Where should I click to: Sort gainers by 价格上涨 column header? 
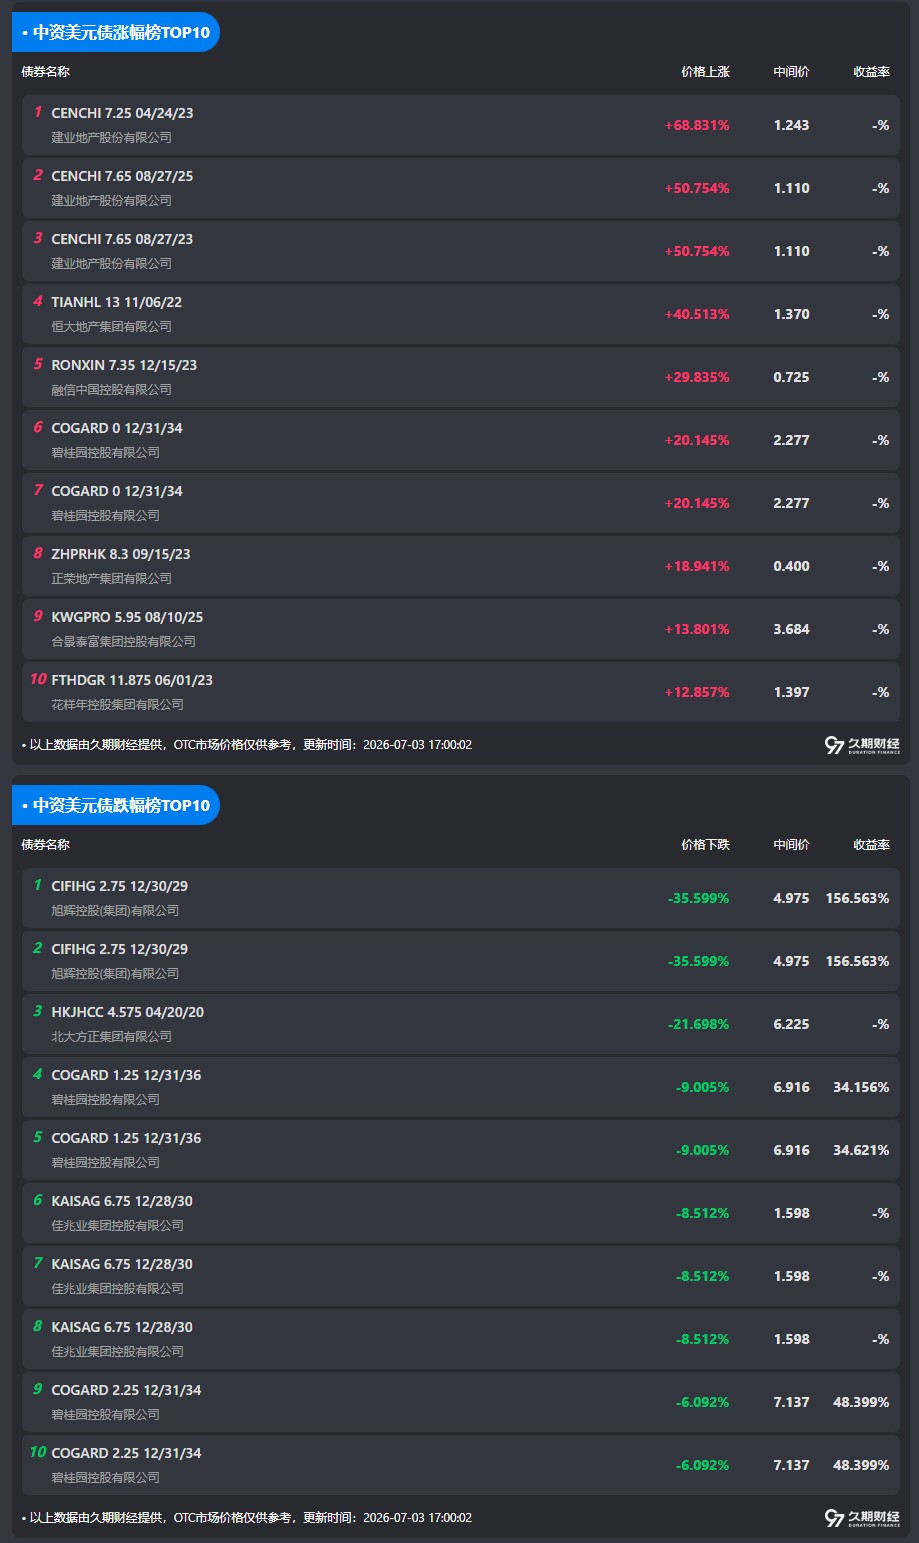click(x=705, y=72)
